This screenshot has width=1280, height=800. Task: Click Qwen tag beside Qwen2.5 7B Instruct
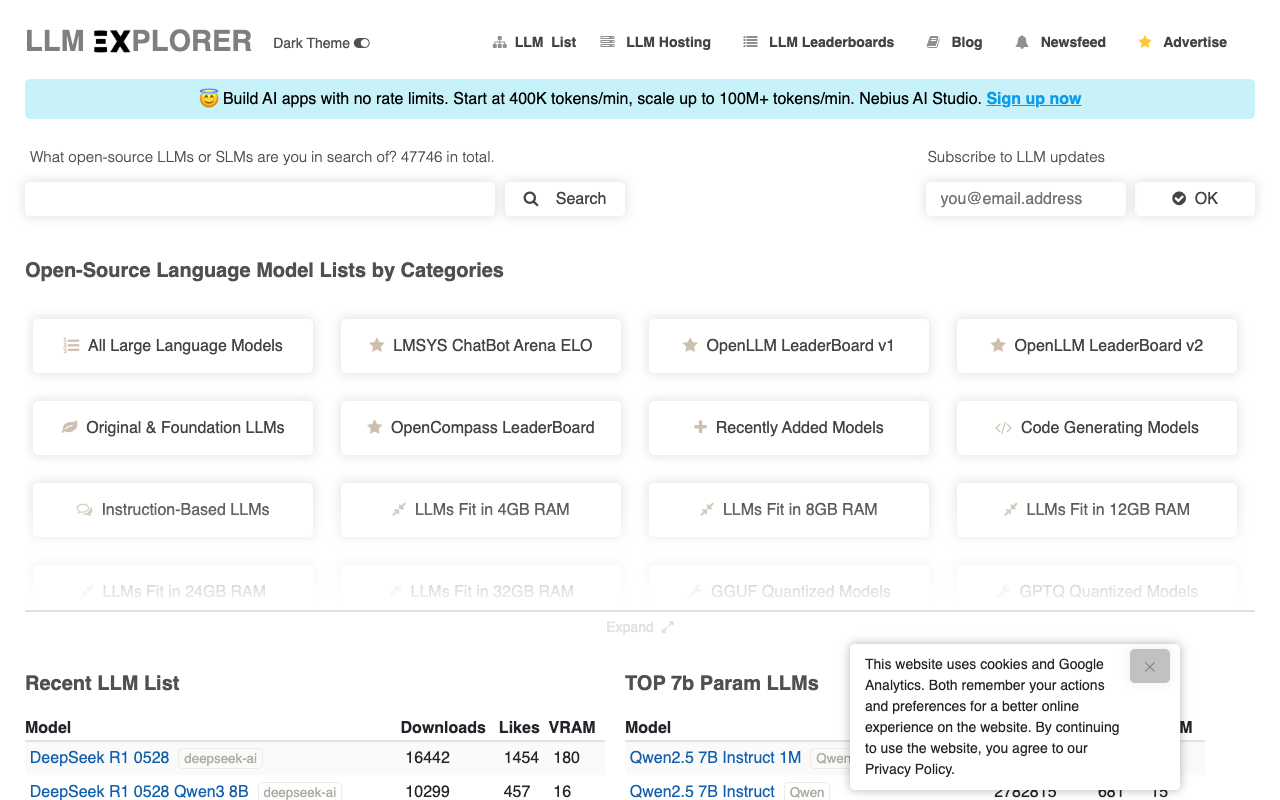(807, 792)
